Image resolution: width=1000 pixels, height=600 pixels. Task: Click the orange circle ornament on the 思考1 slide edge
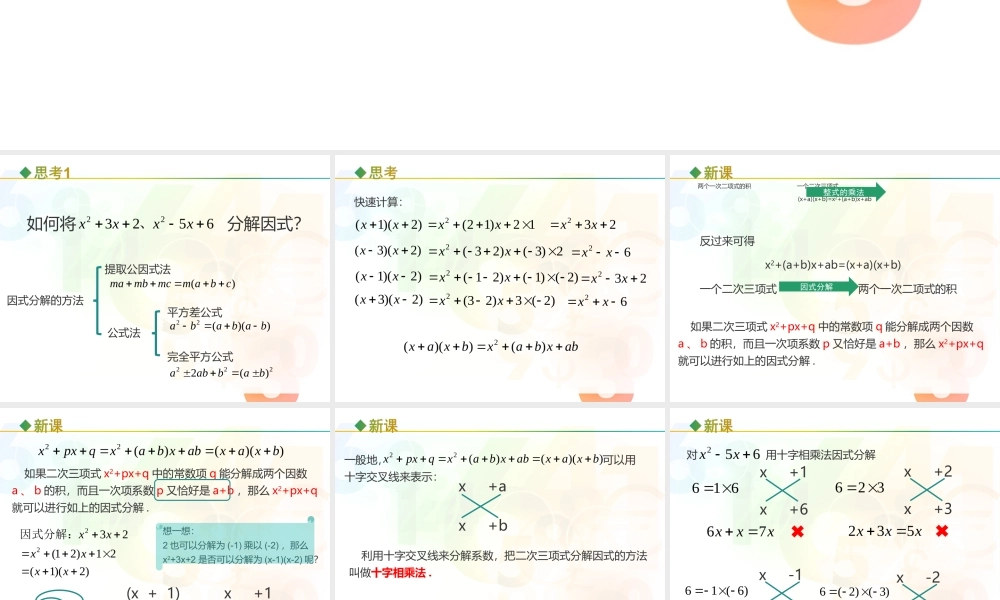[268, 397]
